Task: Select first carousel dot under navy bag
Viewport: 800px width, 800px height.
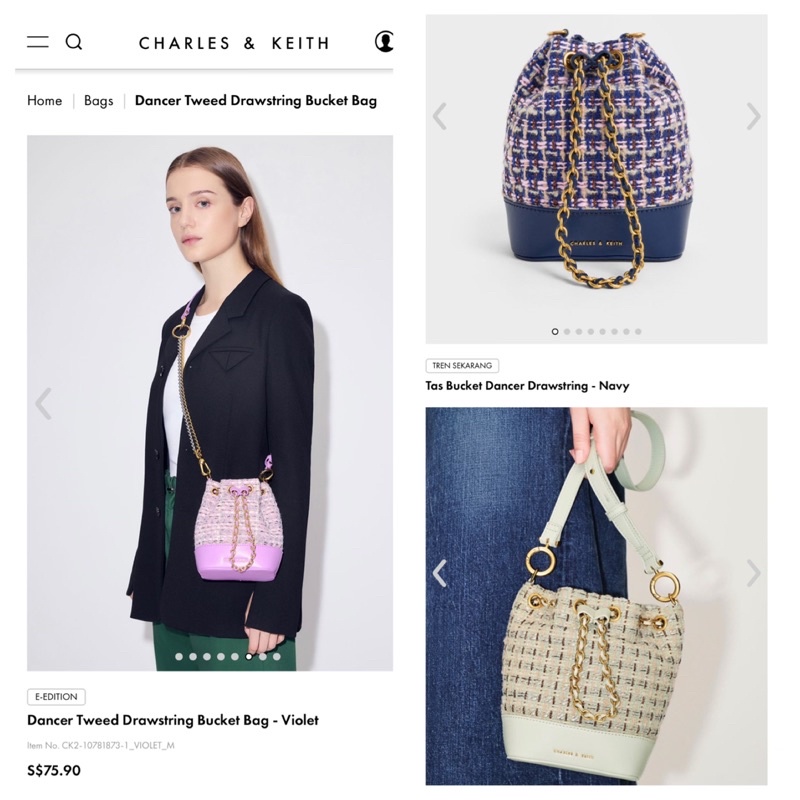Action: (555, 332)
